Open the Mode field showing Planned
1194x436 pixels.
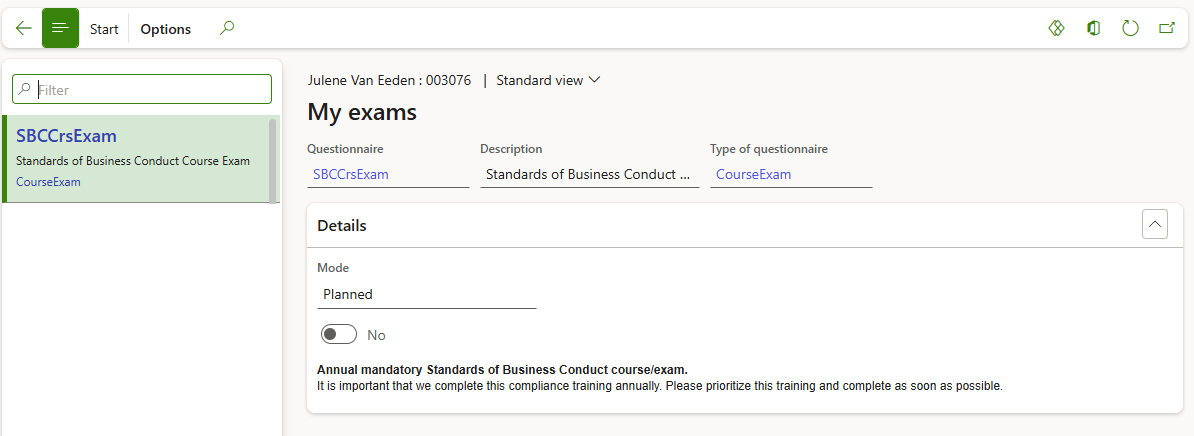tap(426, 295)
